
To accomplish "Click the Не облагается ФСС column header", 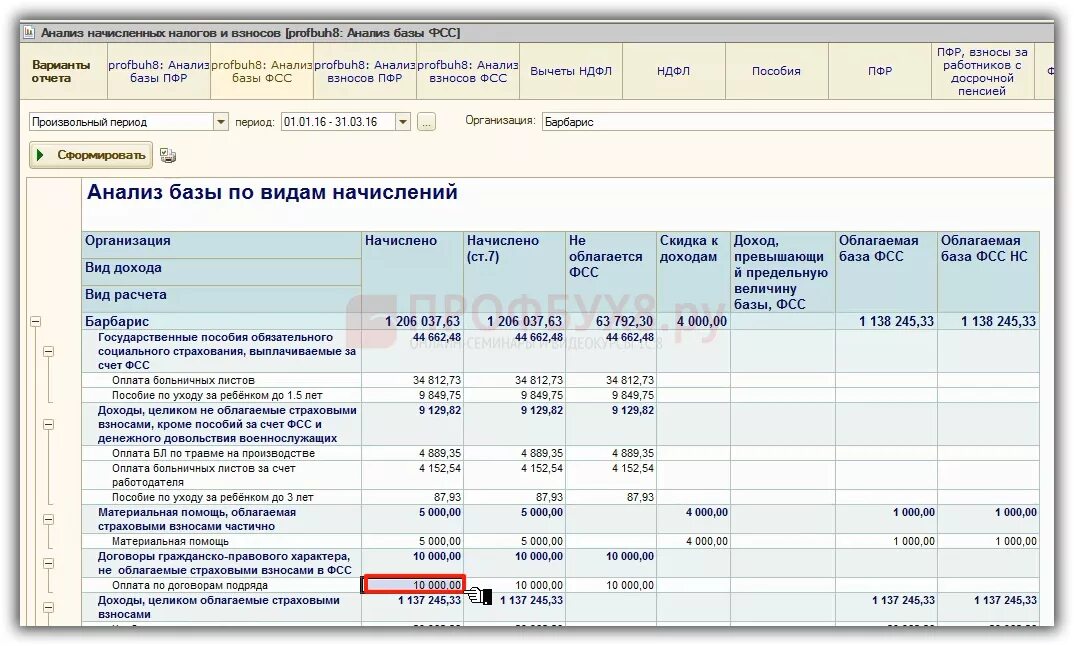I will [x=611, y=272].
